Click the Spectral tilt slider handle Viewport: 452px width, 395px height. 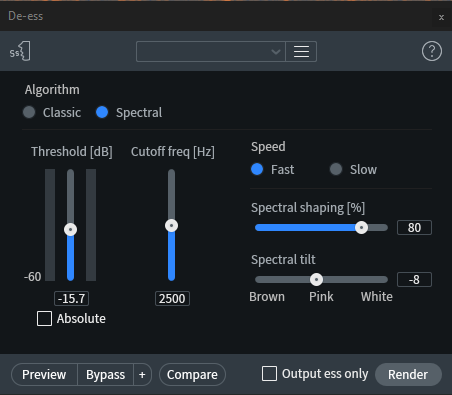point(316,279)
